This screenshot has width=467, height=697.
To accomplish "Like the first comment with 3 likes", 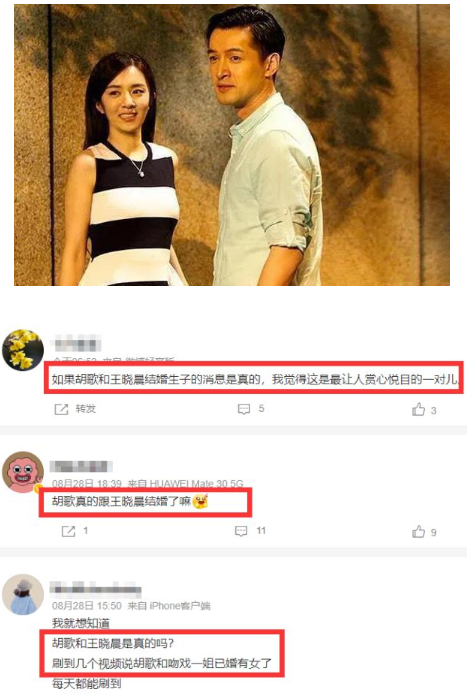I will pos(419,409).
